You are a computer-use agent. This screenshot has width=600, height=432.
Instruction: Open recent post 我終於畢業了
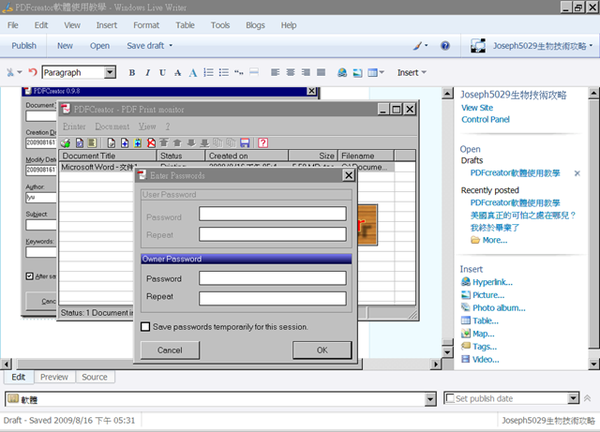pyautogui.click(x=495, y=228)
